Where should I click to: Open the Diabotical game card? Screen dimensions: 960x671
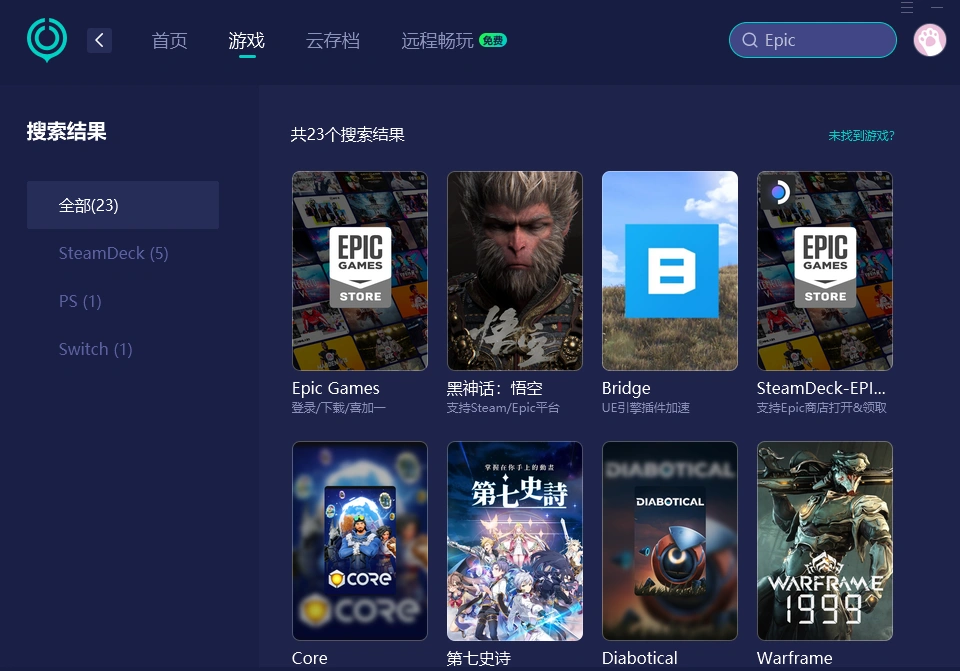tap(669, 540)
